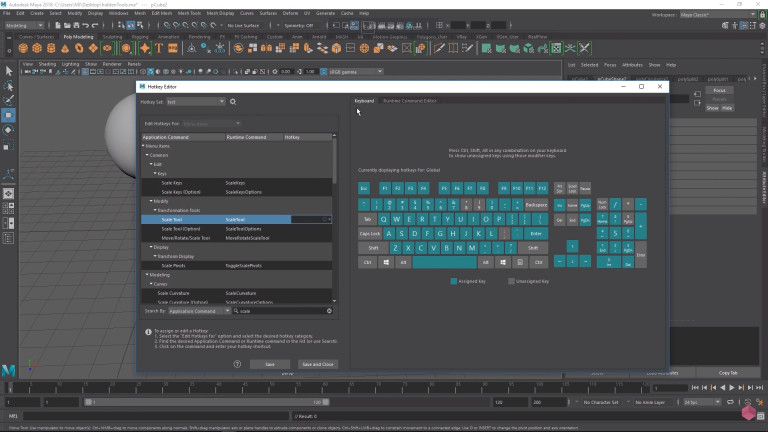The image size is (768, 432).
Task: Click the left Shift key on virtual keyboard
Action: click(373, 248)
